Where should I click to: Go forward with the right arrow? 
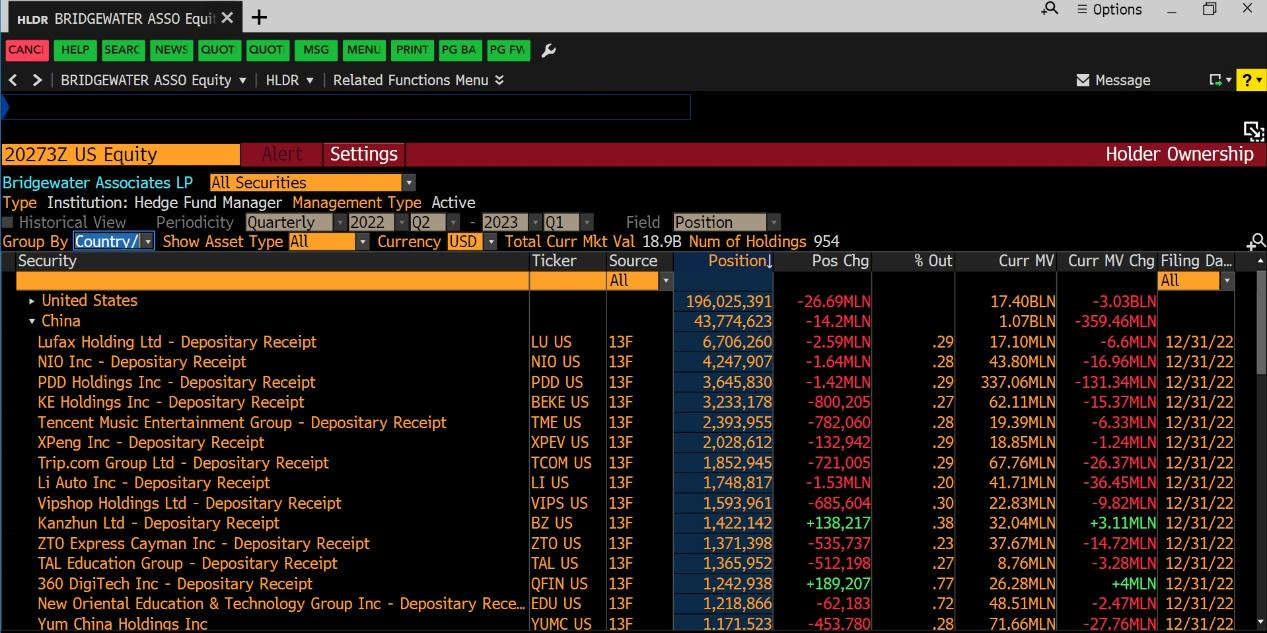coord(37,80)
